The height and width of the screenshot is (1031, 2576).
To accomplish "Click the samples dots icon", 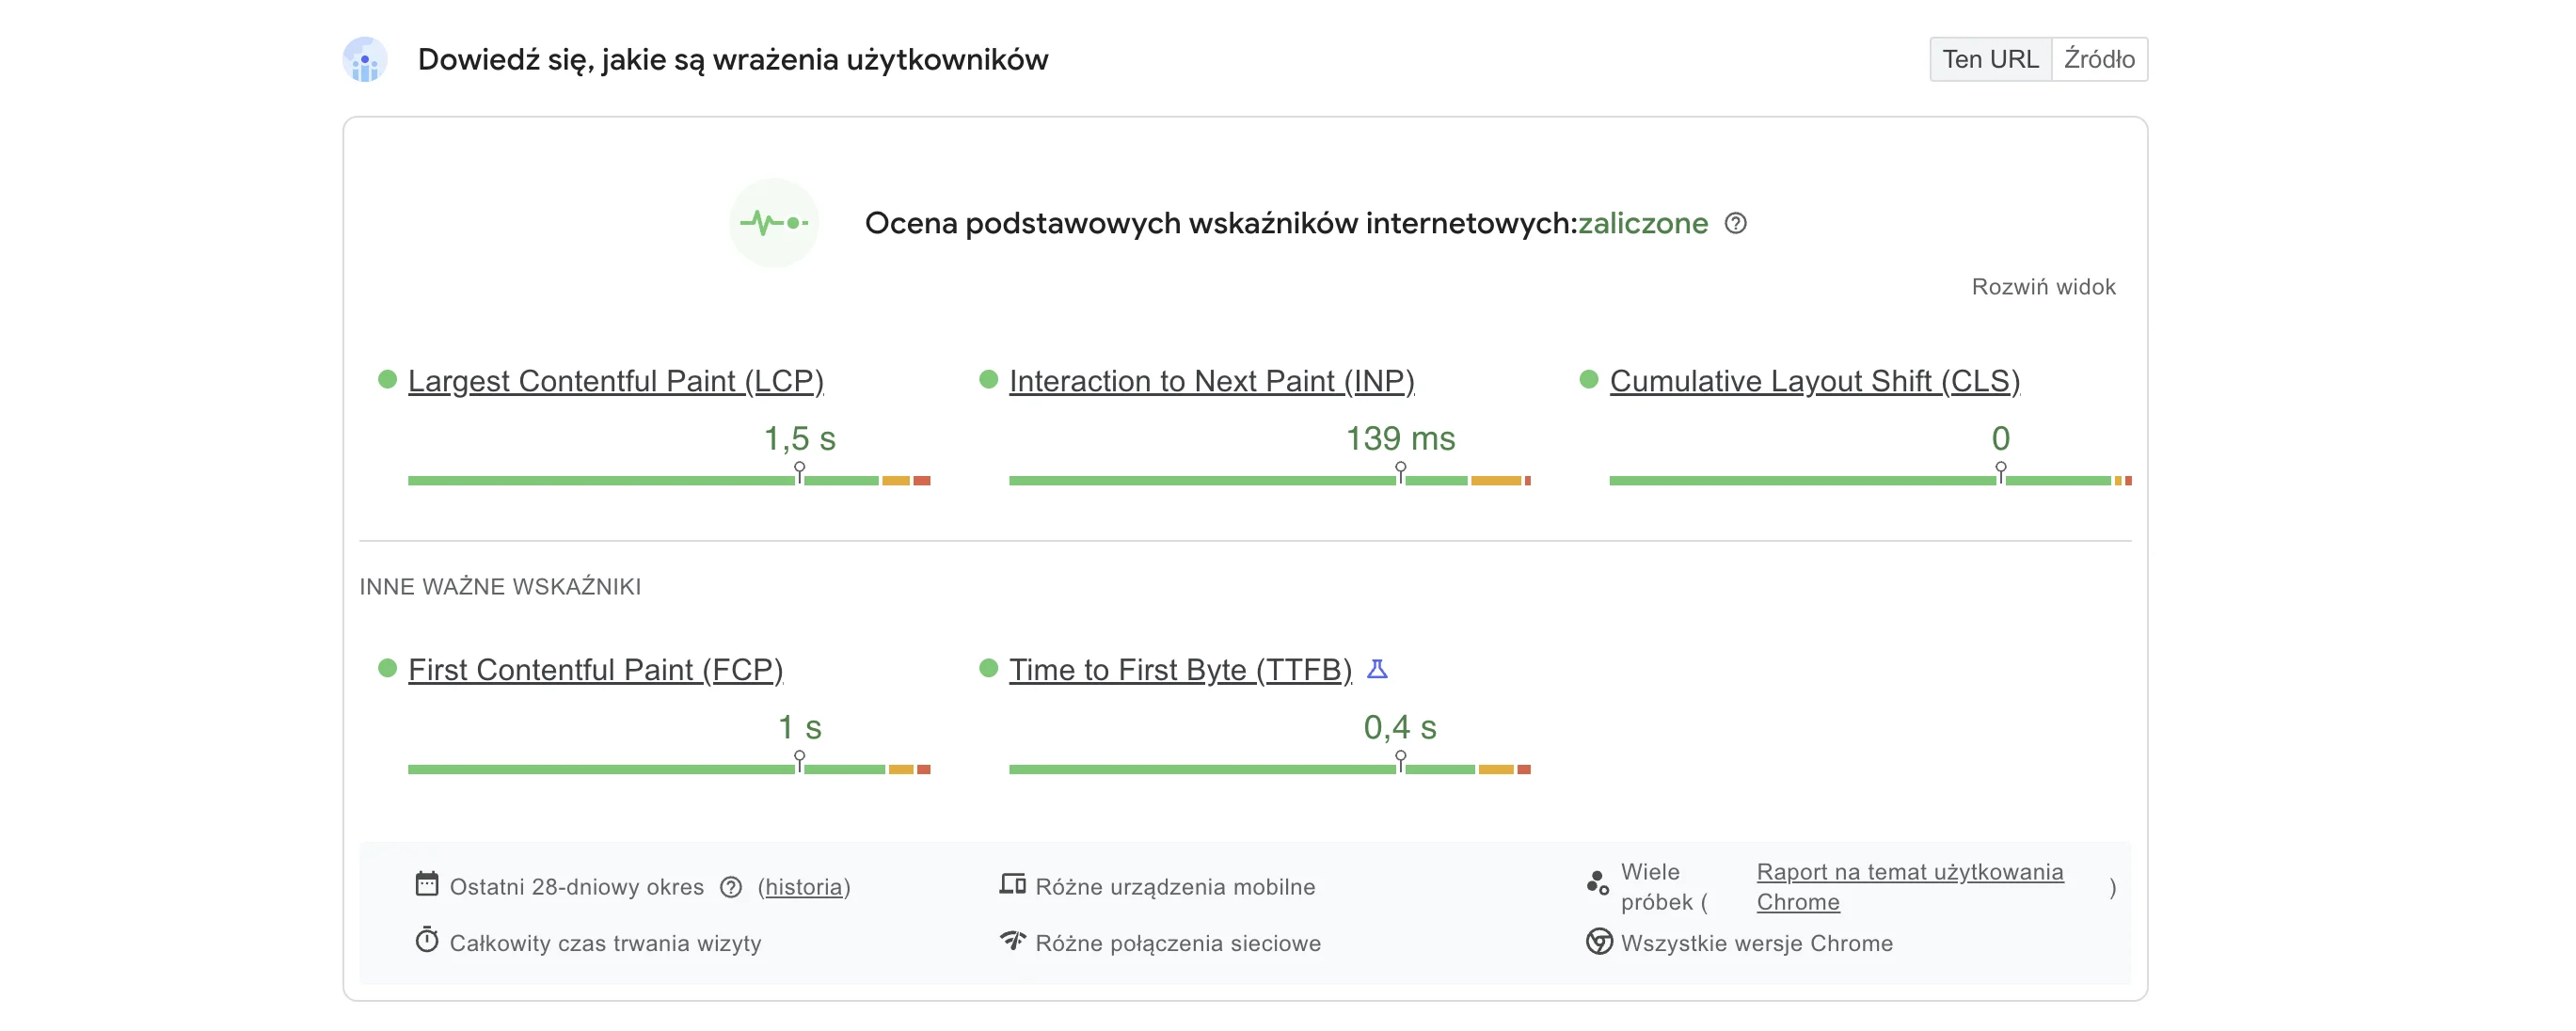I will click(1597, 883).
